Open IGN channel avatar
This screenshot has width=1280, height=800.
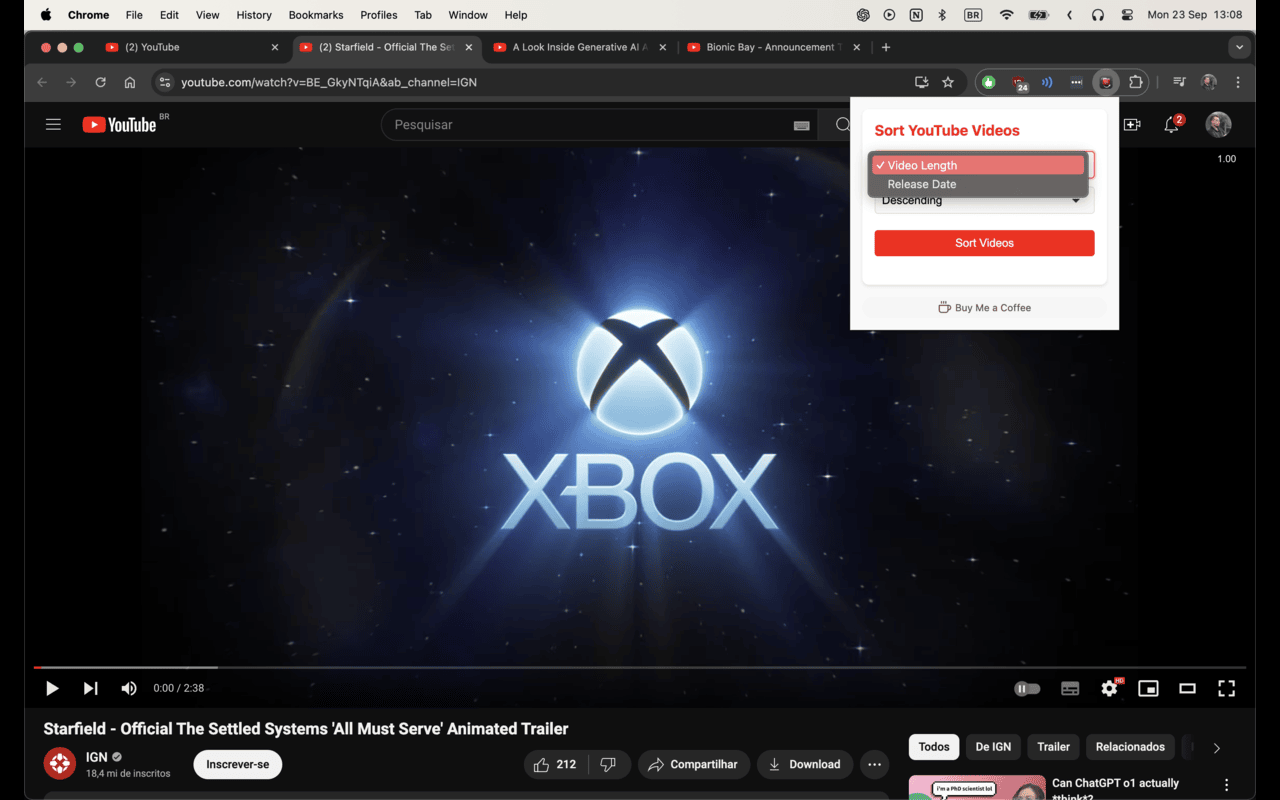[60, 764]
